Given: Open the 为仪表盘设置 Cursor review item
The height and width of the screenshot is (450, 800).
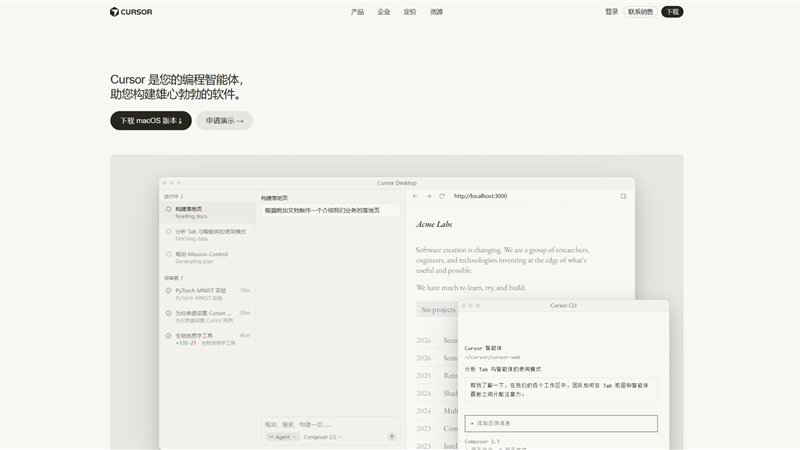Looking at the screenshot, I should [208, 316].
